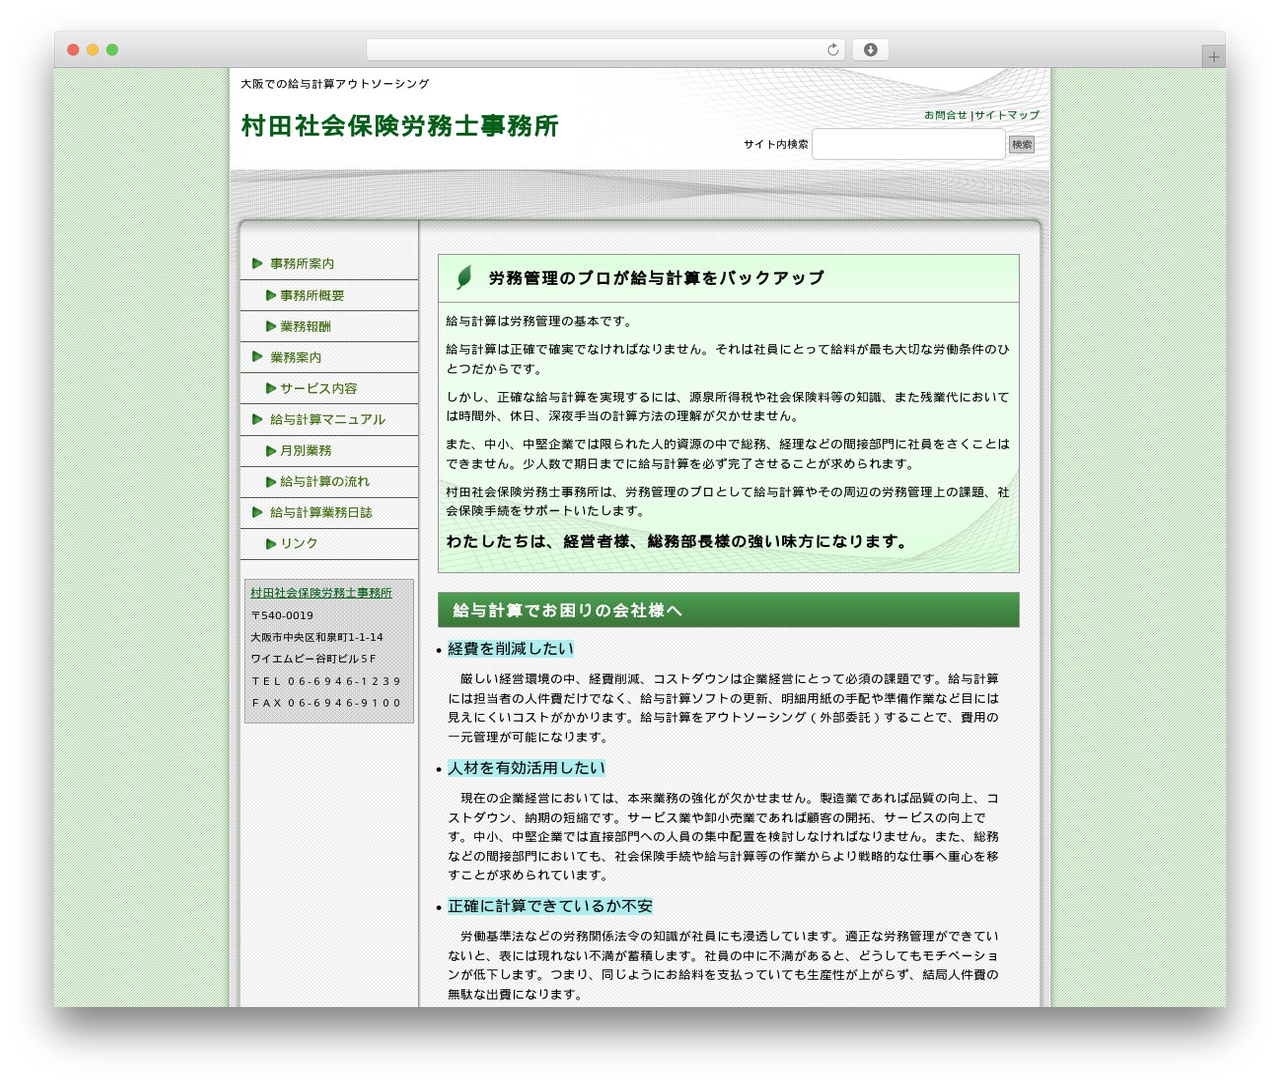Click the 村田社会保険労務士事務所 link in the address box
This screenshot has width=1280, height=1084.
click(x=321, y=593)
